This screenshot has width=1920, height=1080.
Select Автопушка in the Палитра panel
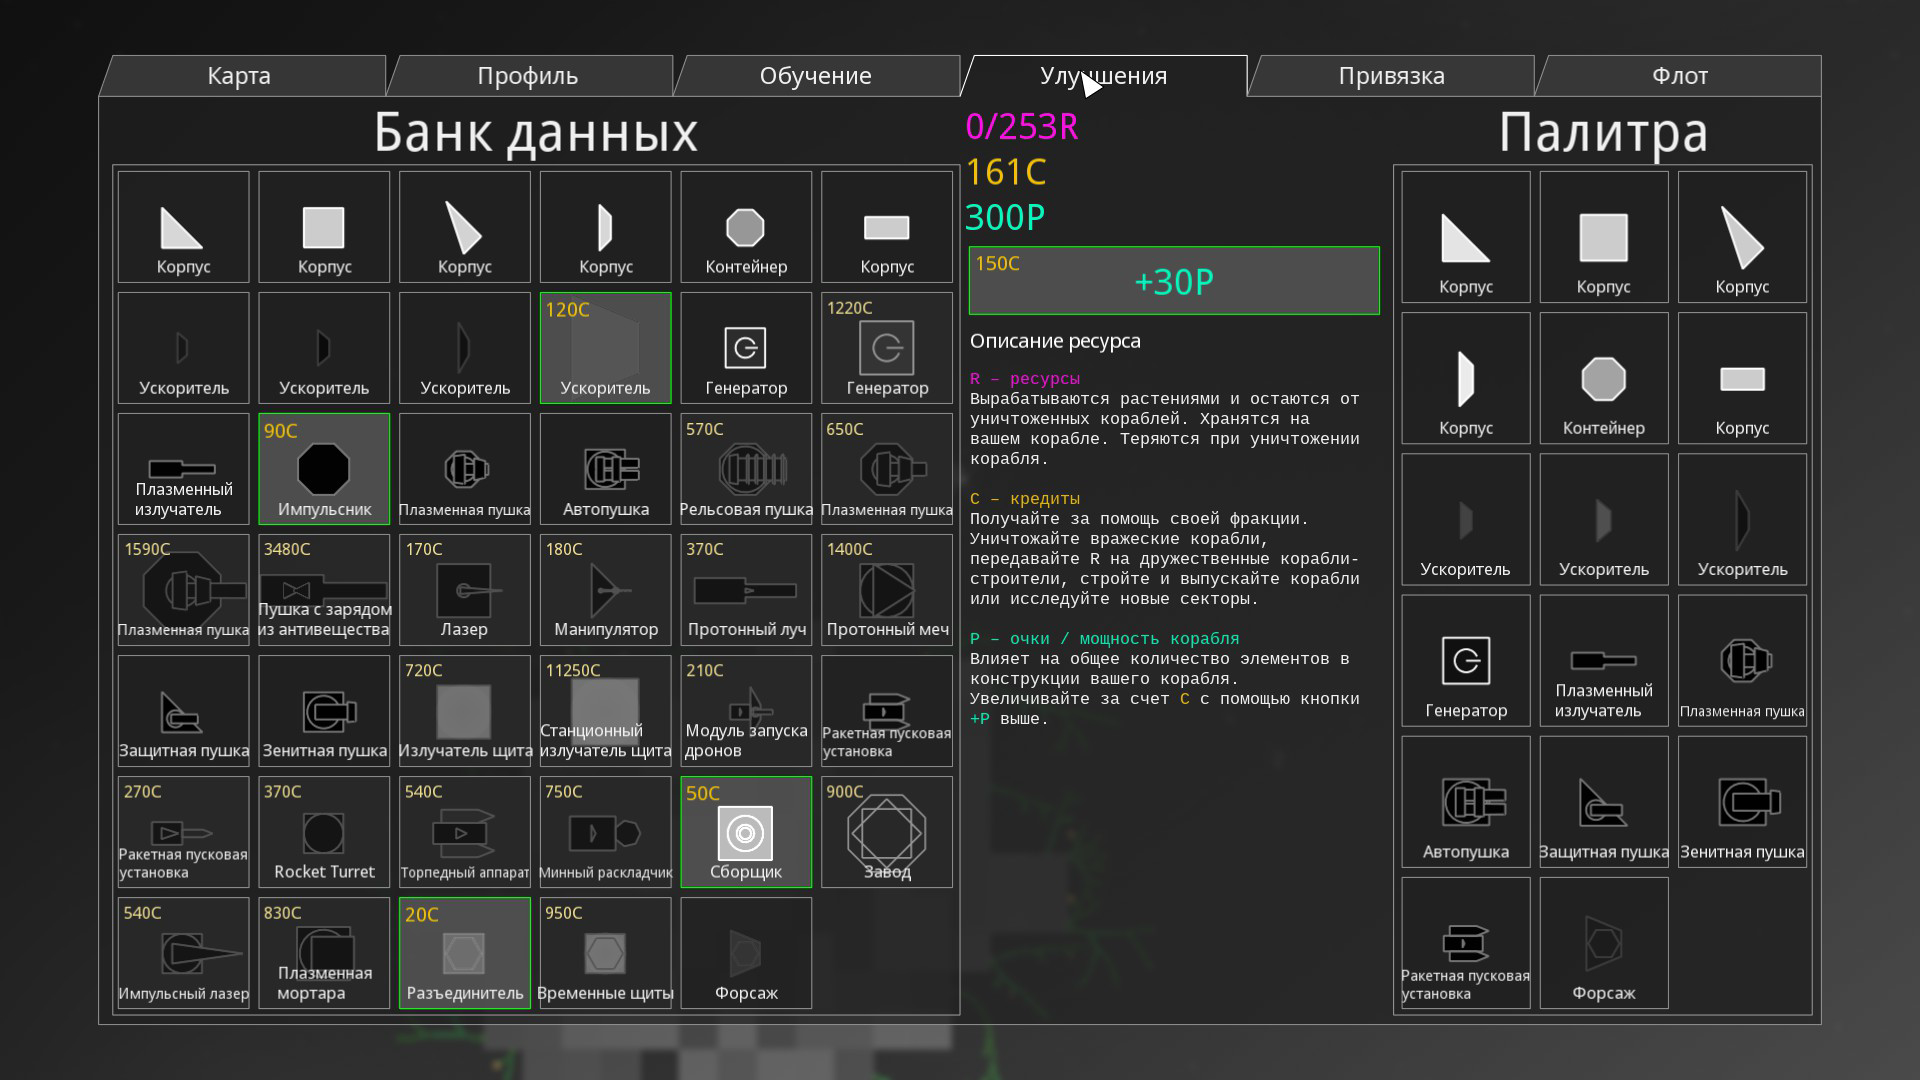[x=1465, y=802]
